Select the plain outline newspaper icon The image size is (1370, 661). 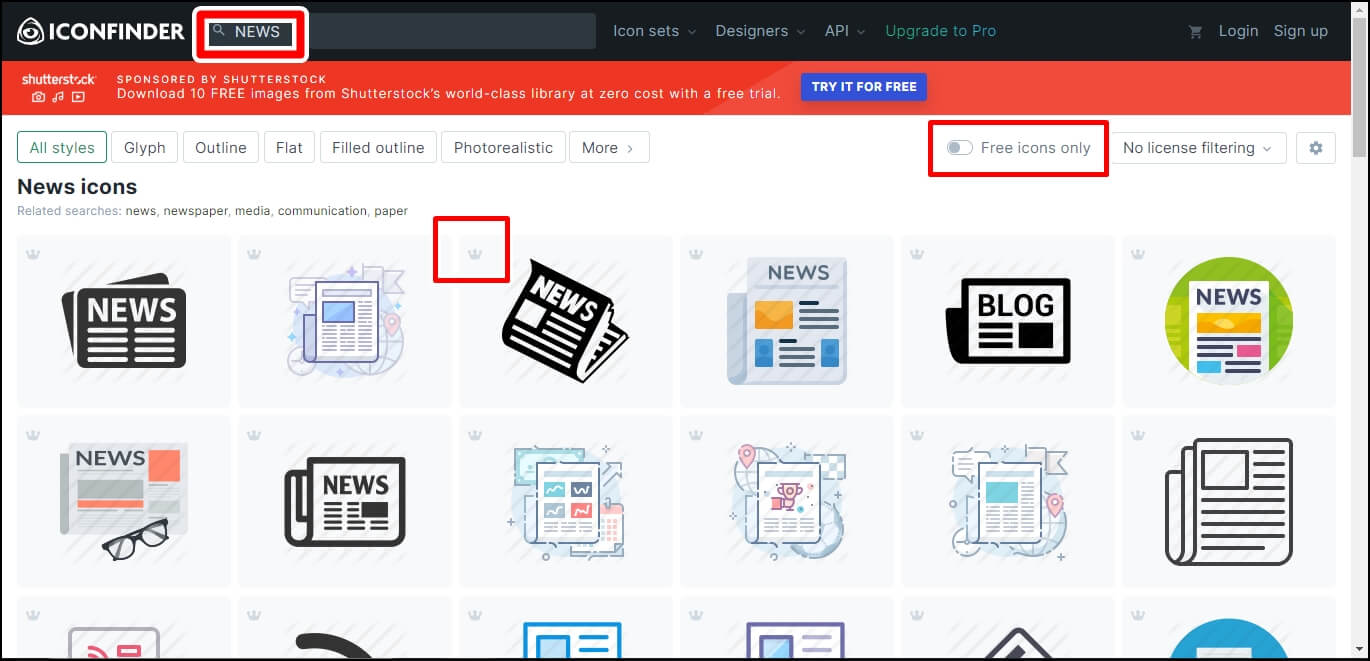[x=1229, y=502]
